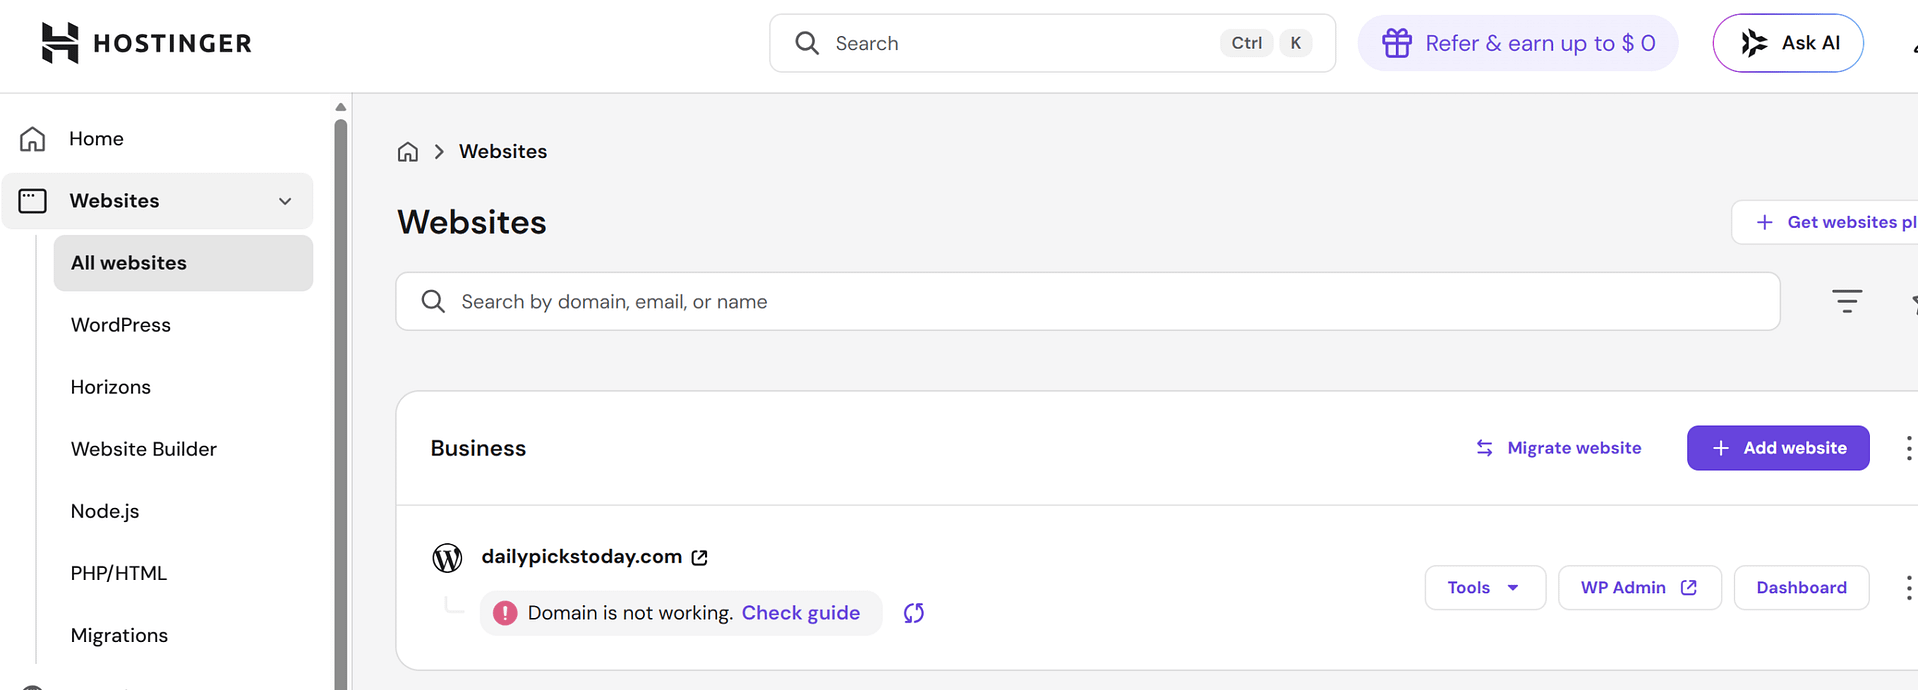This screenshot has width=1918, height=690.
Task: Click the WP Admin button
Action: (1638, 588)
